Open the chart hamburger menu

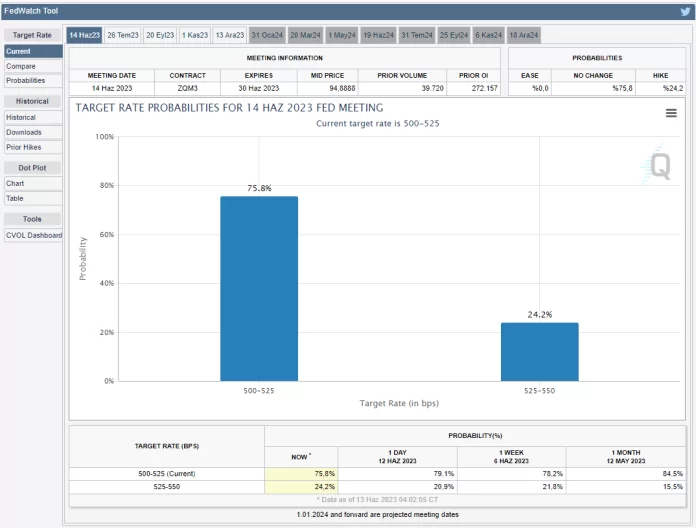pyautogui.click(x=671, y=113)
